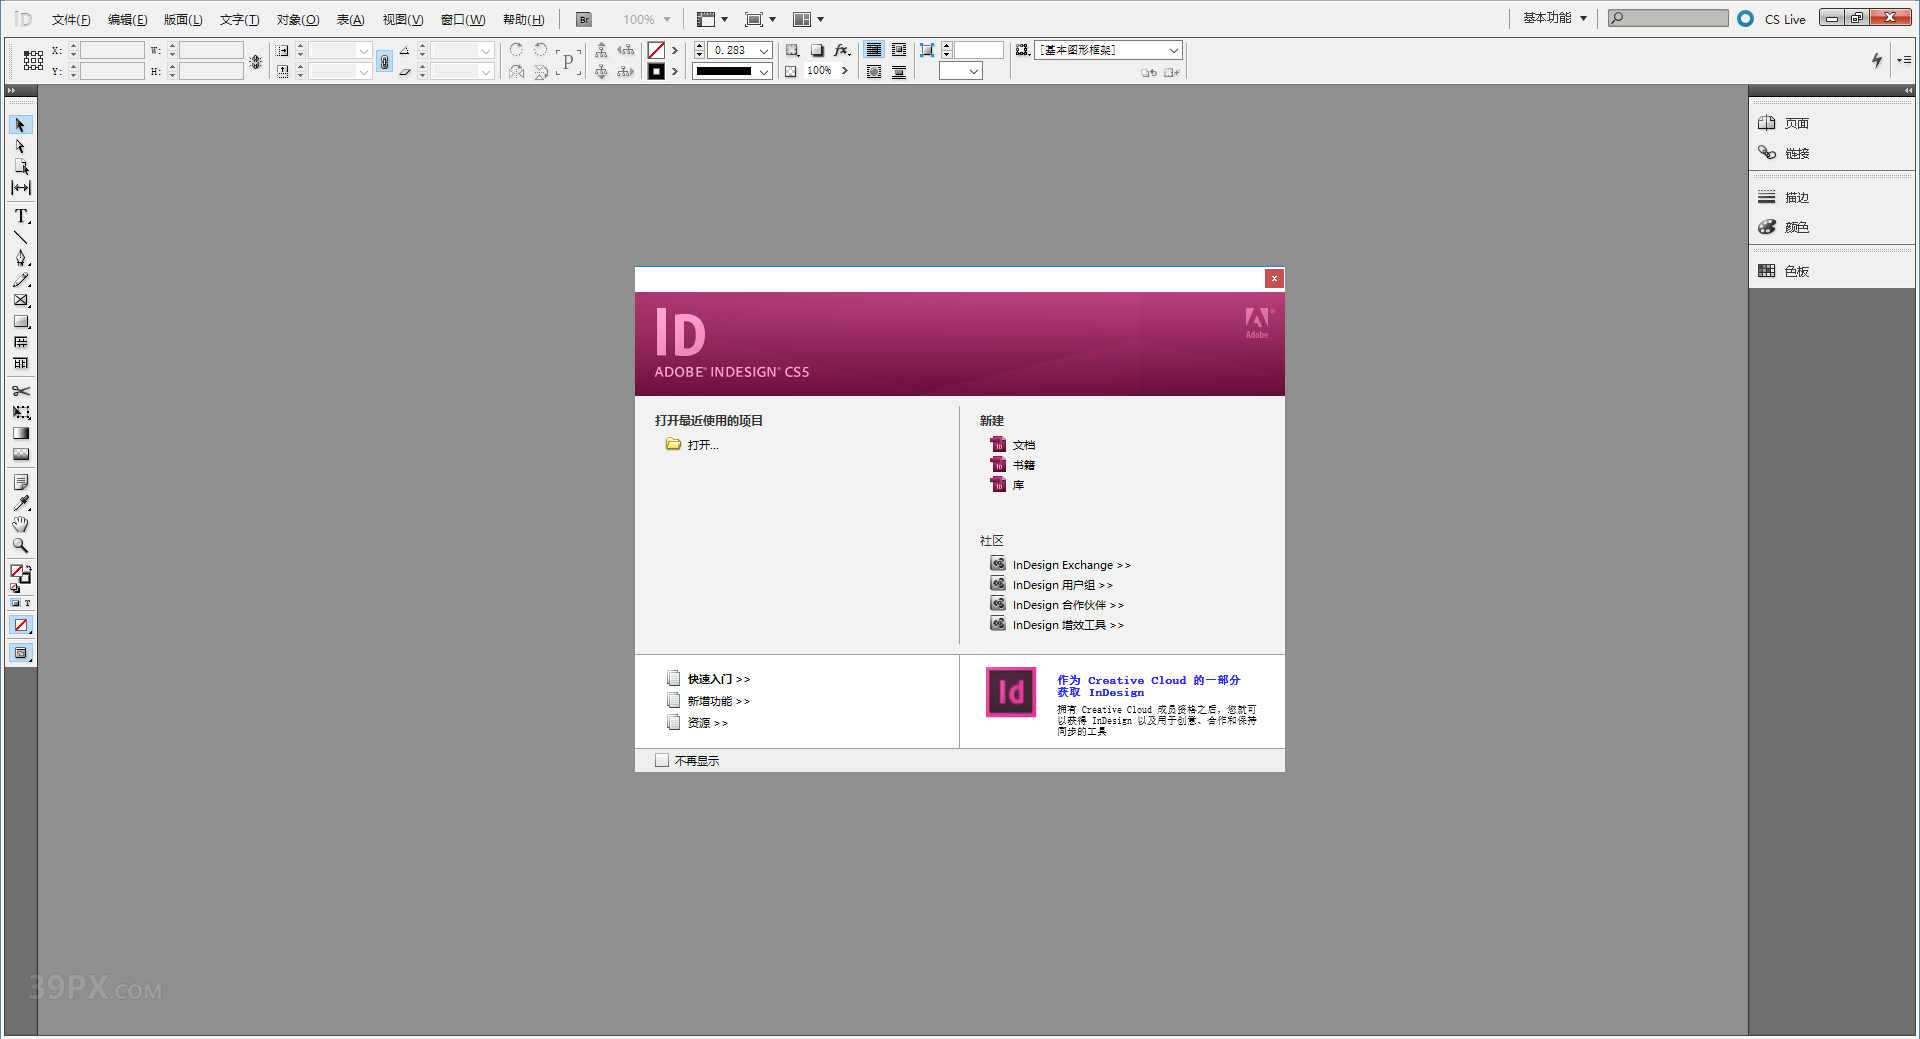
Task: Select the Hand tool
Action: pos(20,524)
